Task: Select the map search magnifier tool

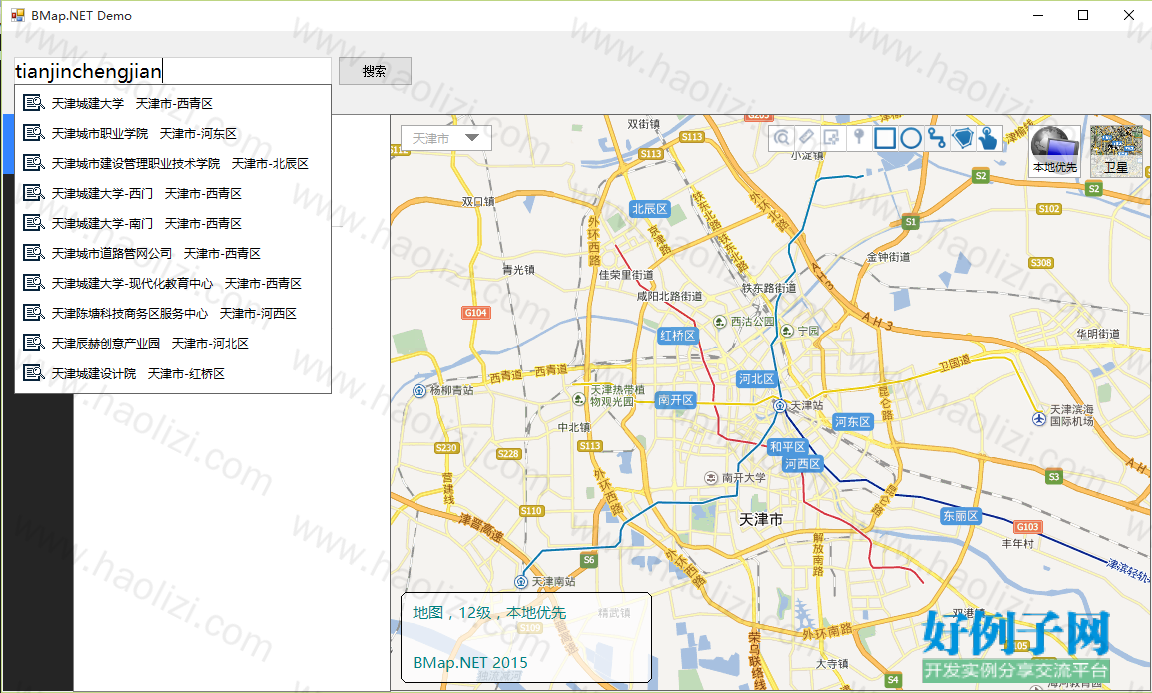Action: pos(782,137)
